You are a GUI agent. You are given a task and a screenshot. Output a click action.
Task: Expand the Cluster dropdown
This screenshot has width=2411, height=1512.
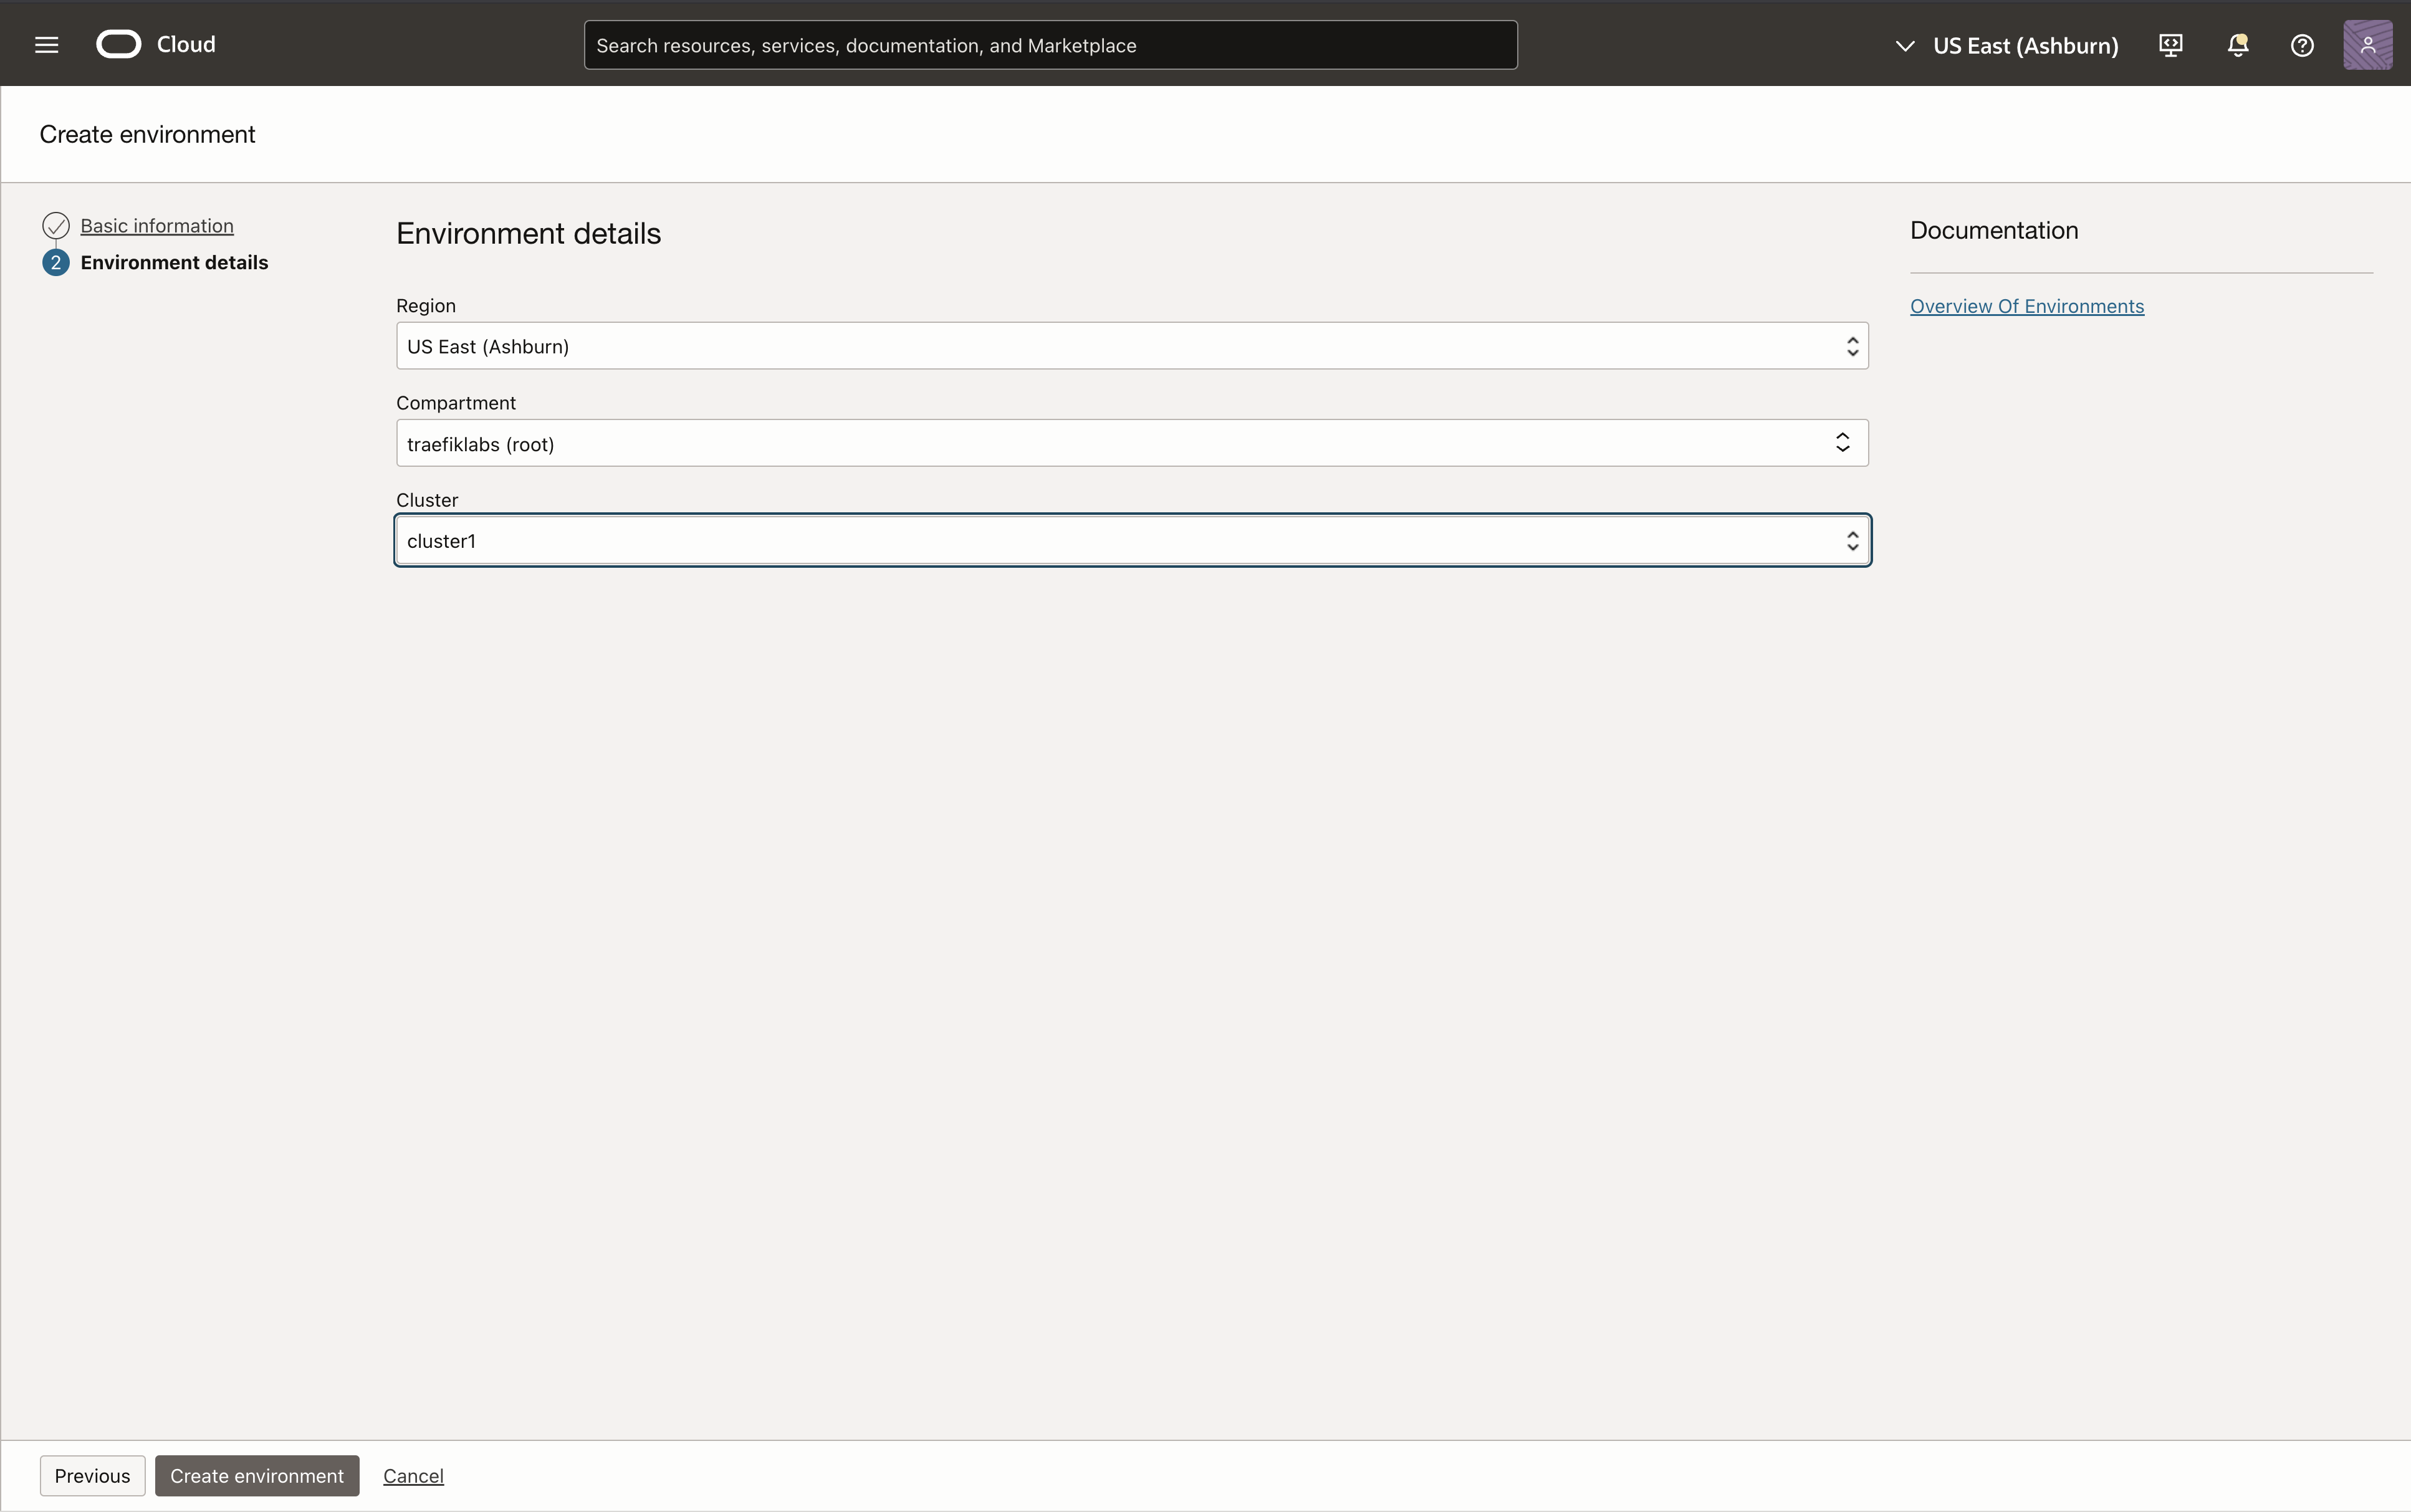(x=1131, y=541)
